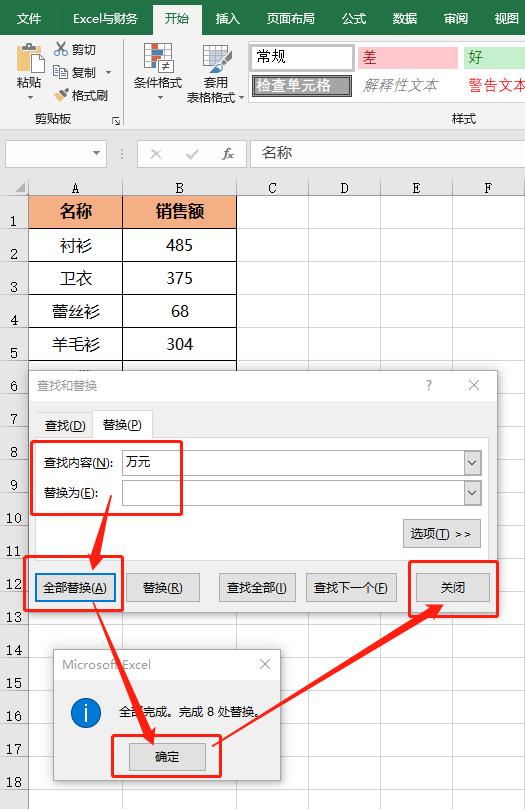Viewport: 525px width, 809px height.
Task: Click the formula bar showing 名称
Action: tap(387, 154)
